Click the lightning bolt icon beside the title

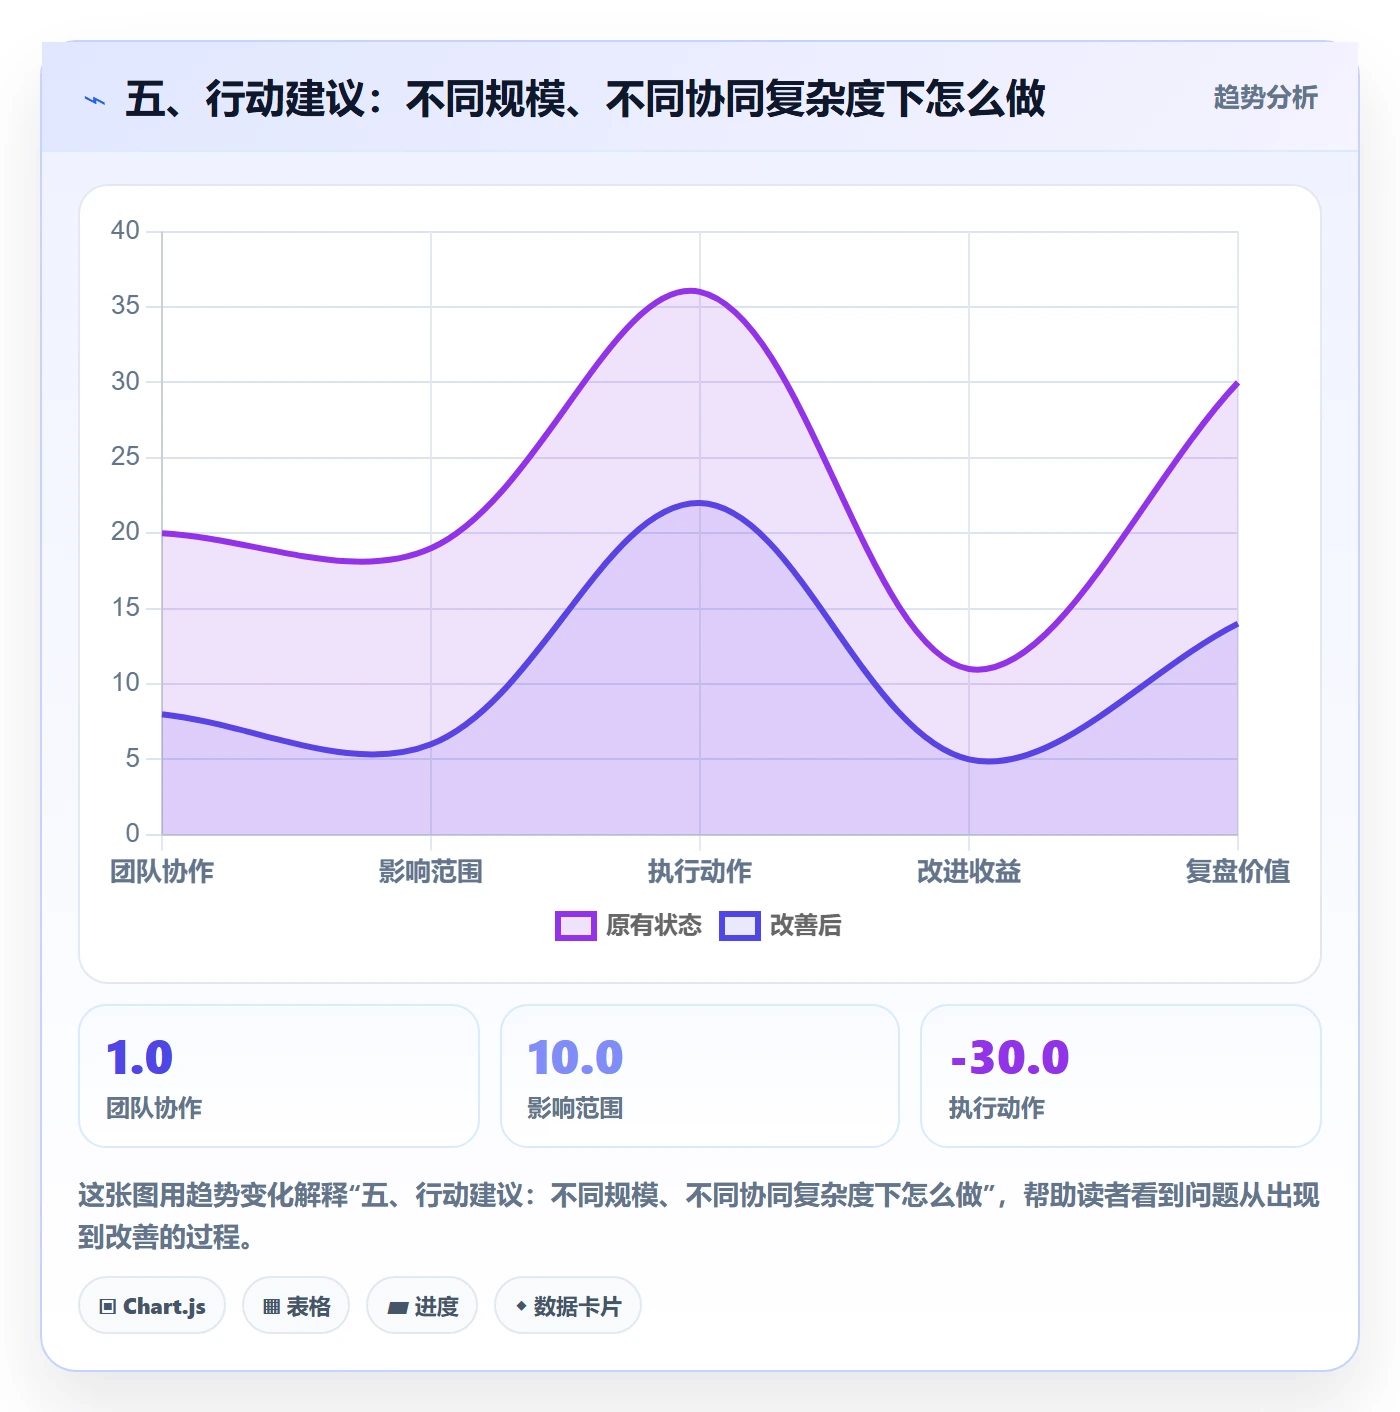[95, 100]
